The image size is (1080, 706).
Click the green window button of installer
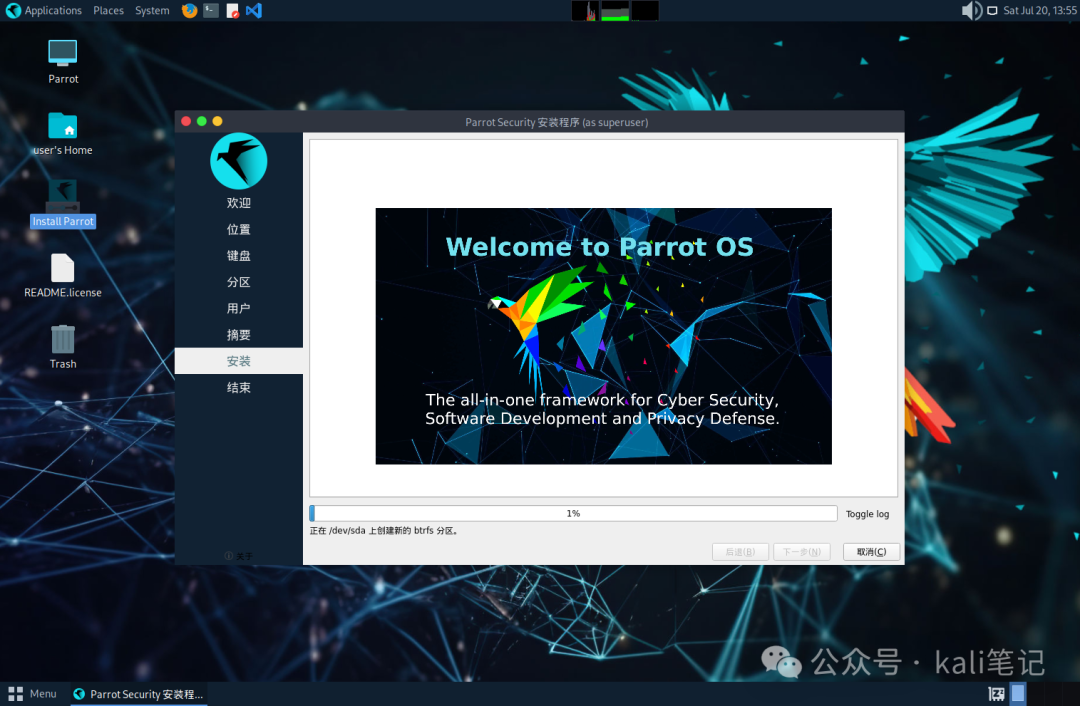coord(202,121)
